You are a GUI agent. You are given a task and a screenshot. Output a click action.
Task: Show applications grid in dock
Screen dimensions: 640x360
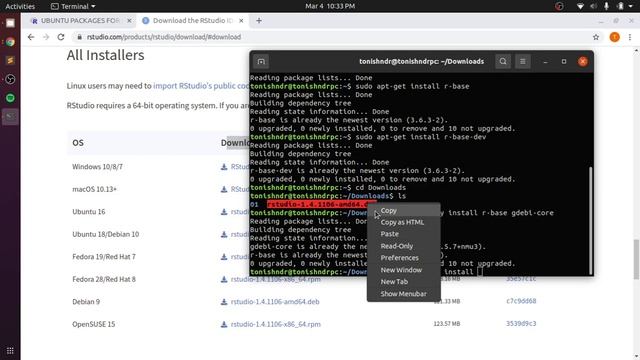click(10, 351)
